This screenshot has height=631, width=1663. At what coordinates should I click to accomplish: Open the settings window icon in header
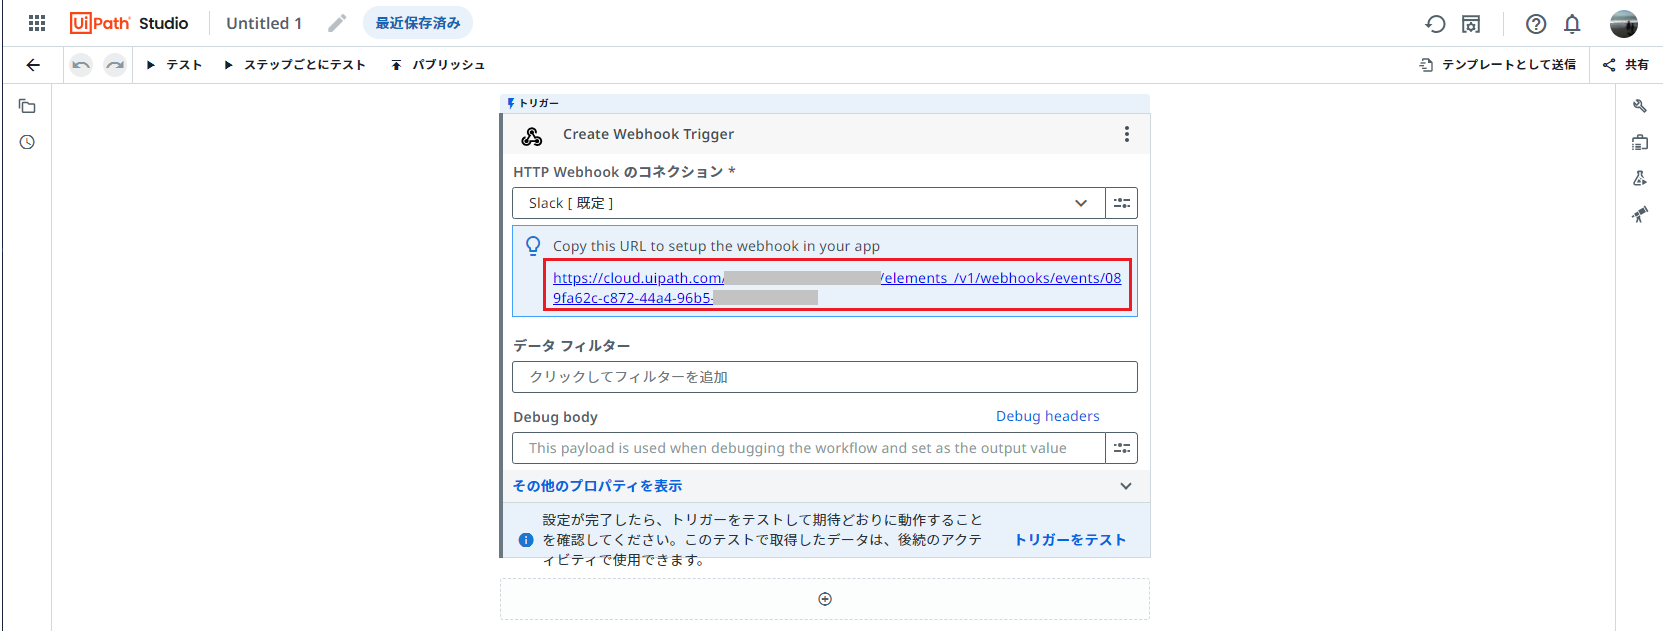tap(1471, 24)
